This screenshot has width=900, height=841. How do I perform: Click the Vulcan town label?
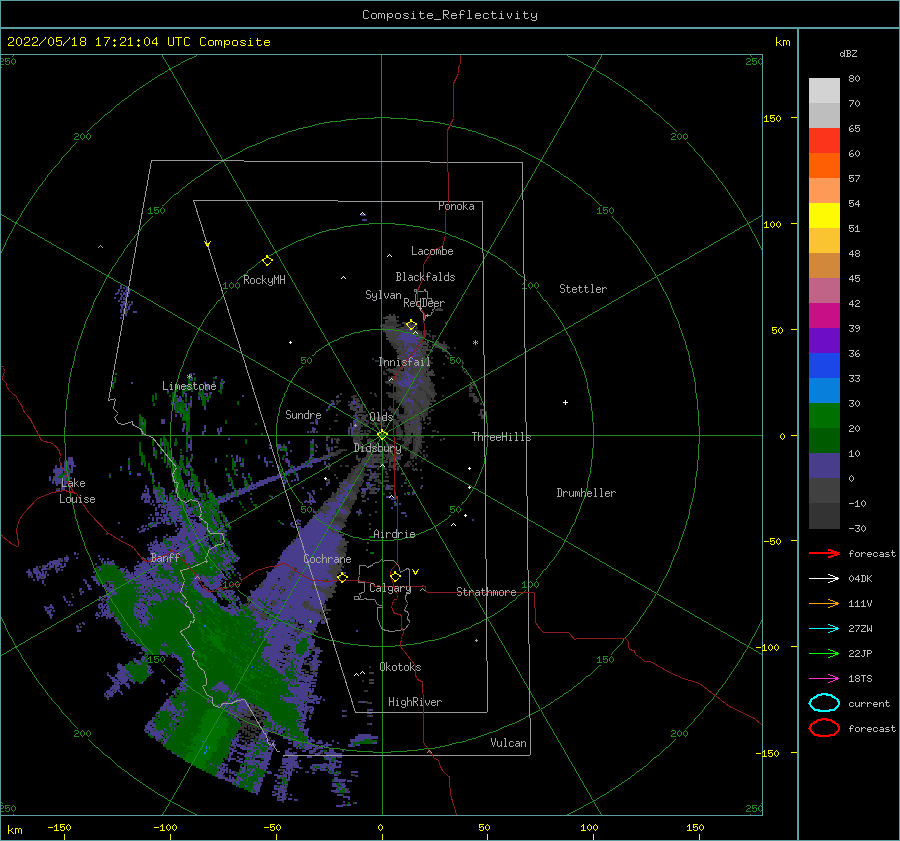tap(509, 743)
